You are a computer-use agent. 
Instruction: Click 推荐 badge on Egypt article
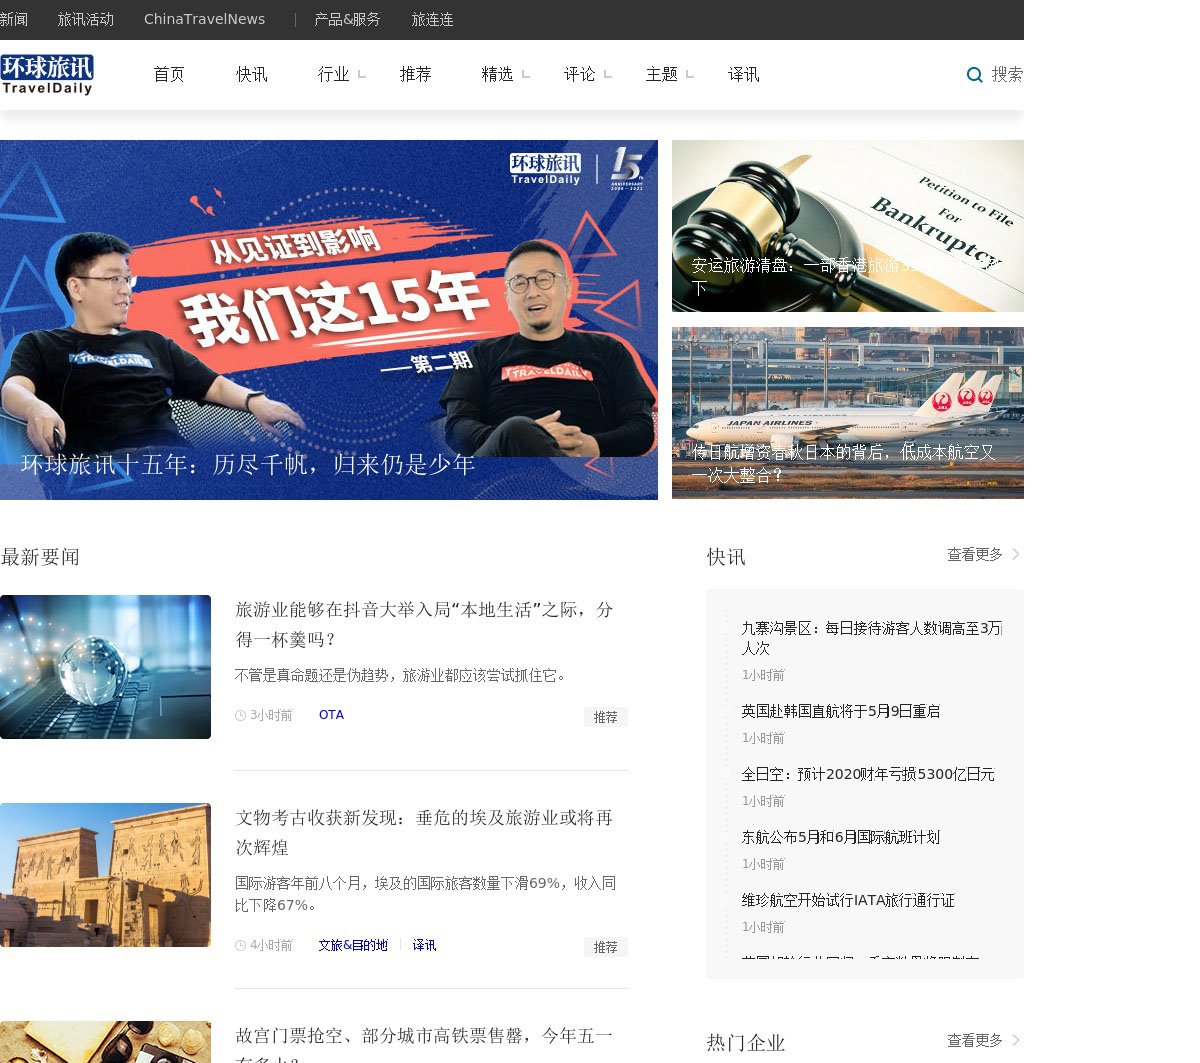coord(605,947)
